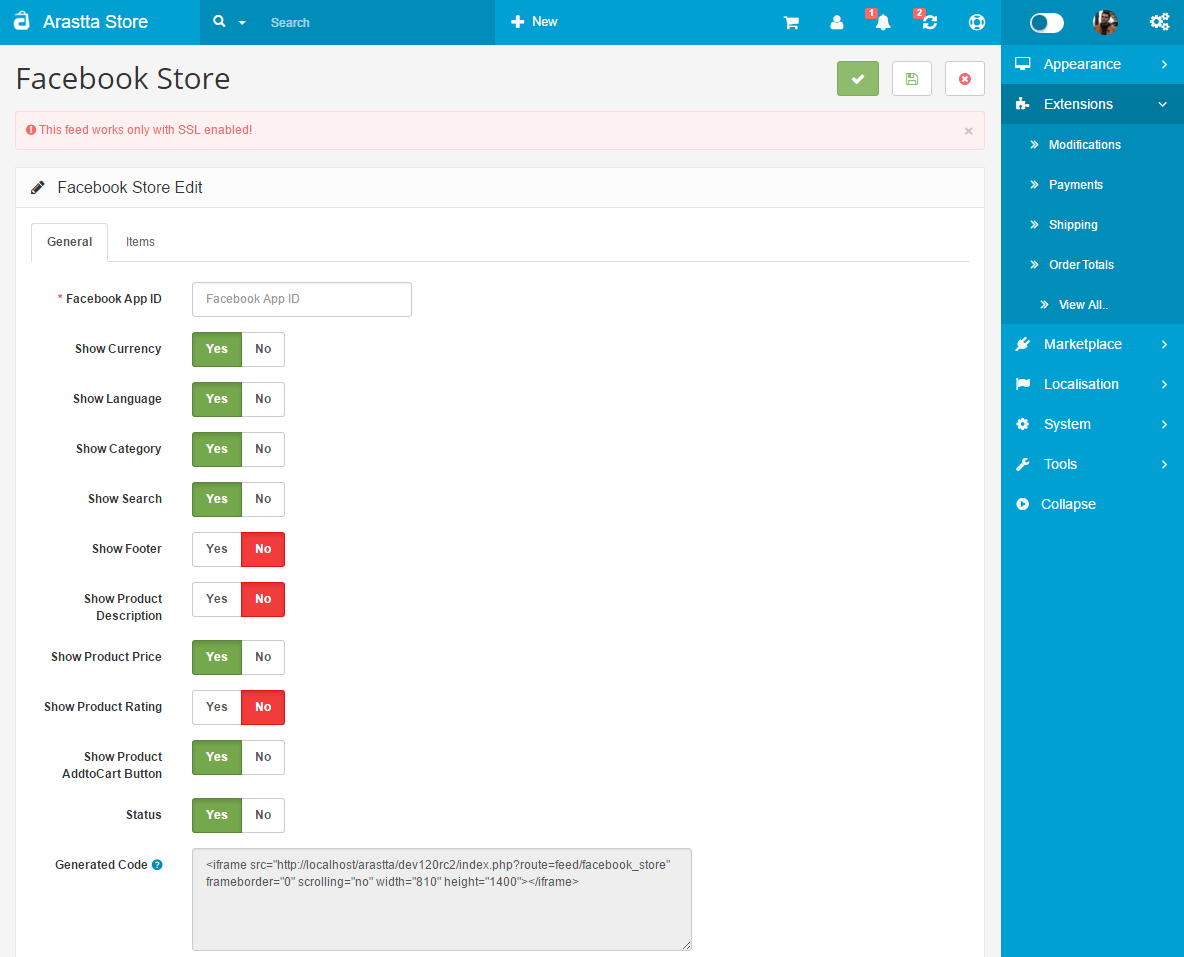Image resolution: width=1184 pixels, height=957 pixels.
Task: Set Show Product Price to No
Action: 263,657
